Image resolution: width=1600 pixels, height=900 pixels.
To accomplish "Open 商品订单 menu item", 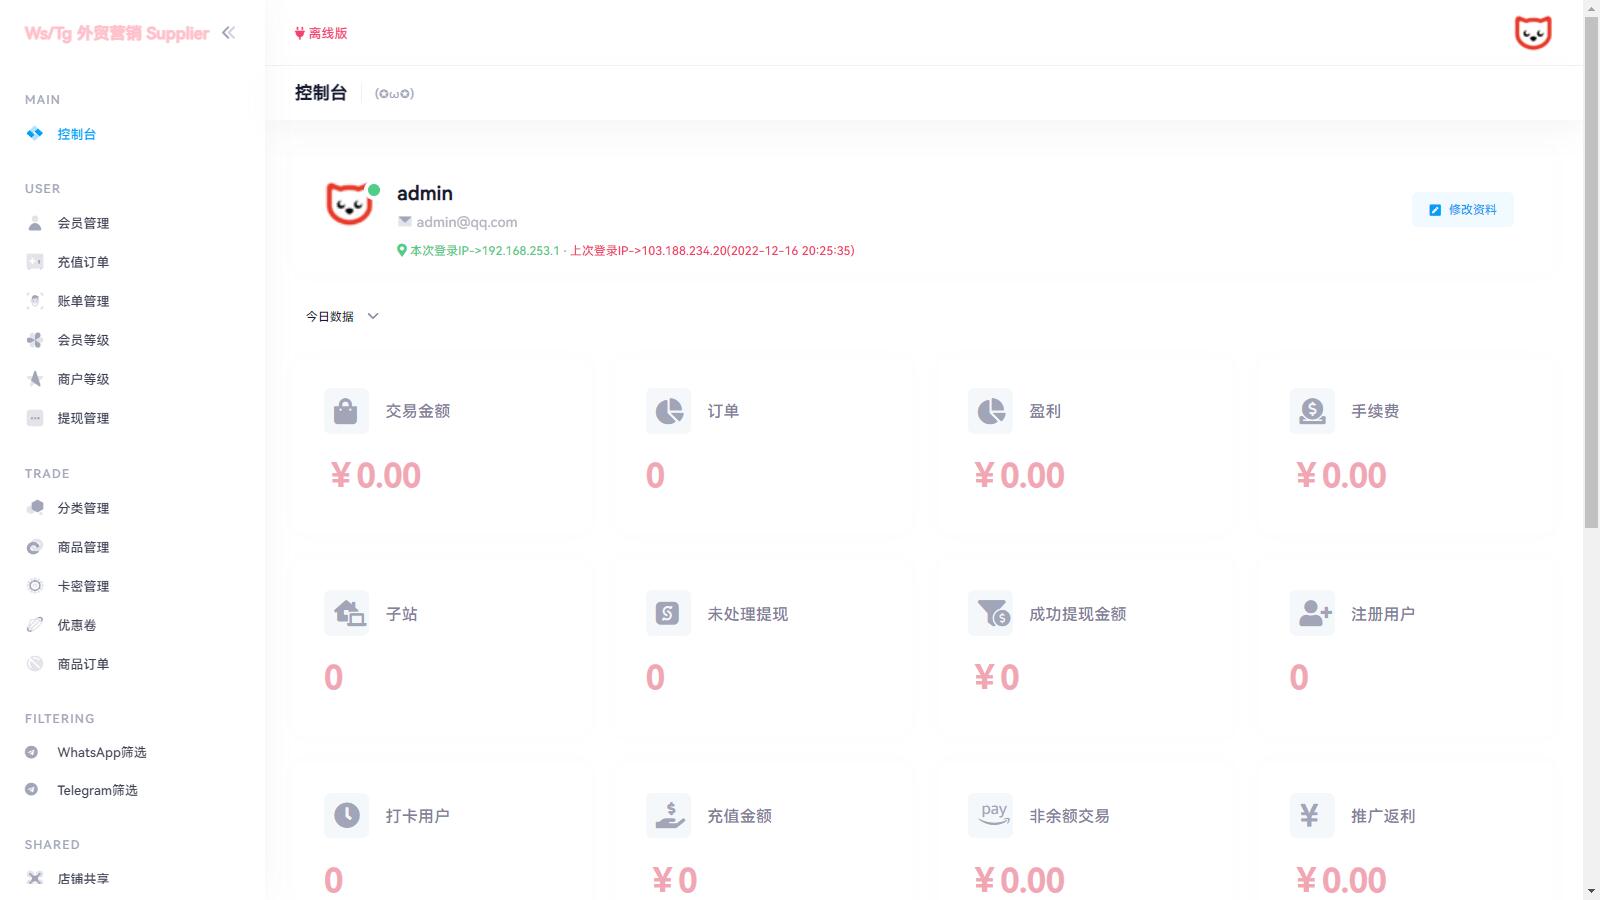I will (x=83, y=664).
